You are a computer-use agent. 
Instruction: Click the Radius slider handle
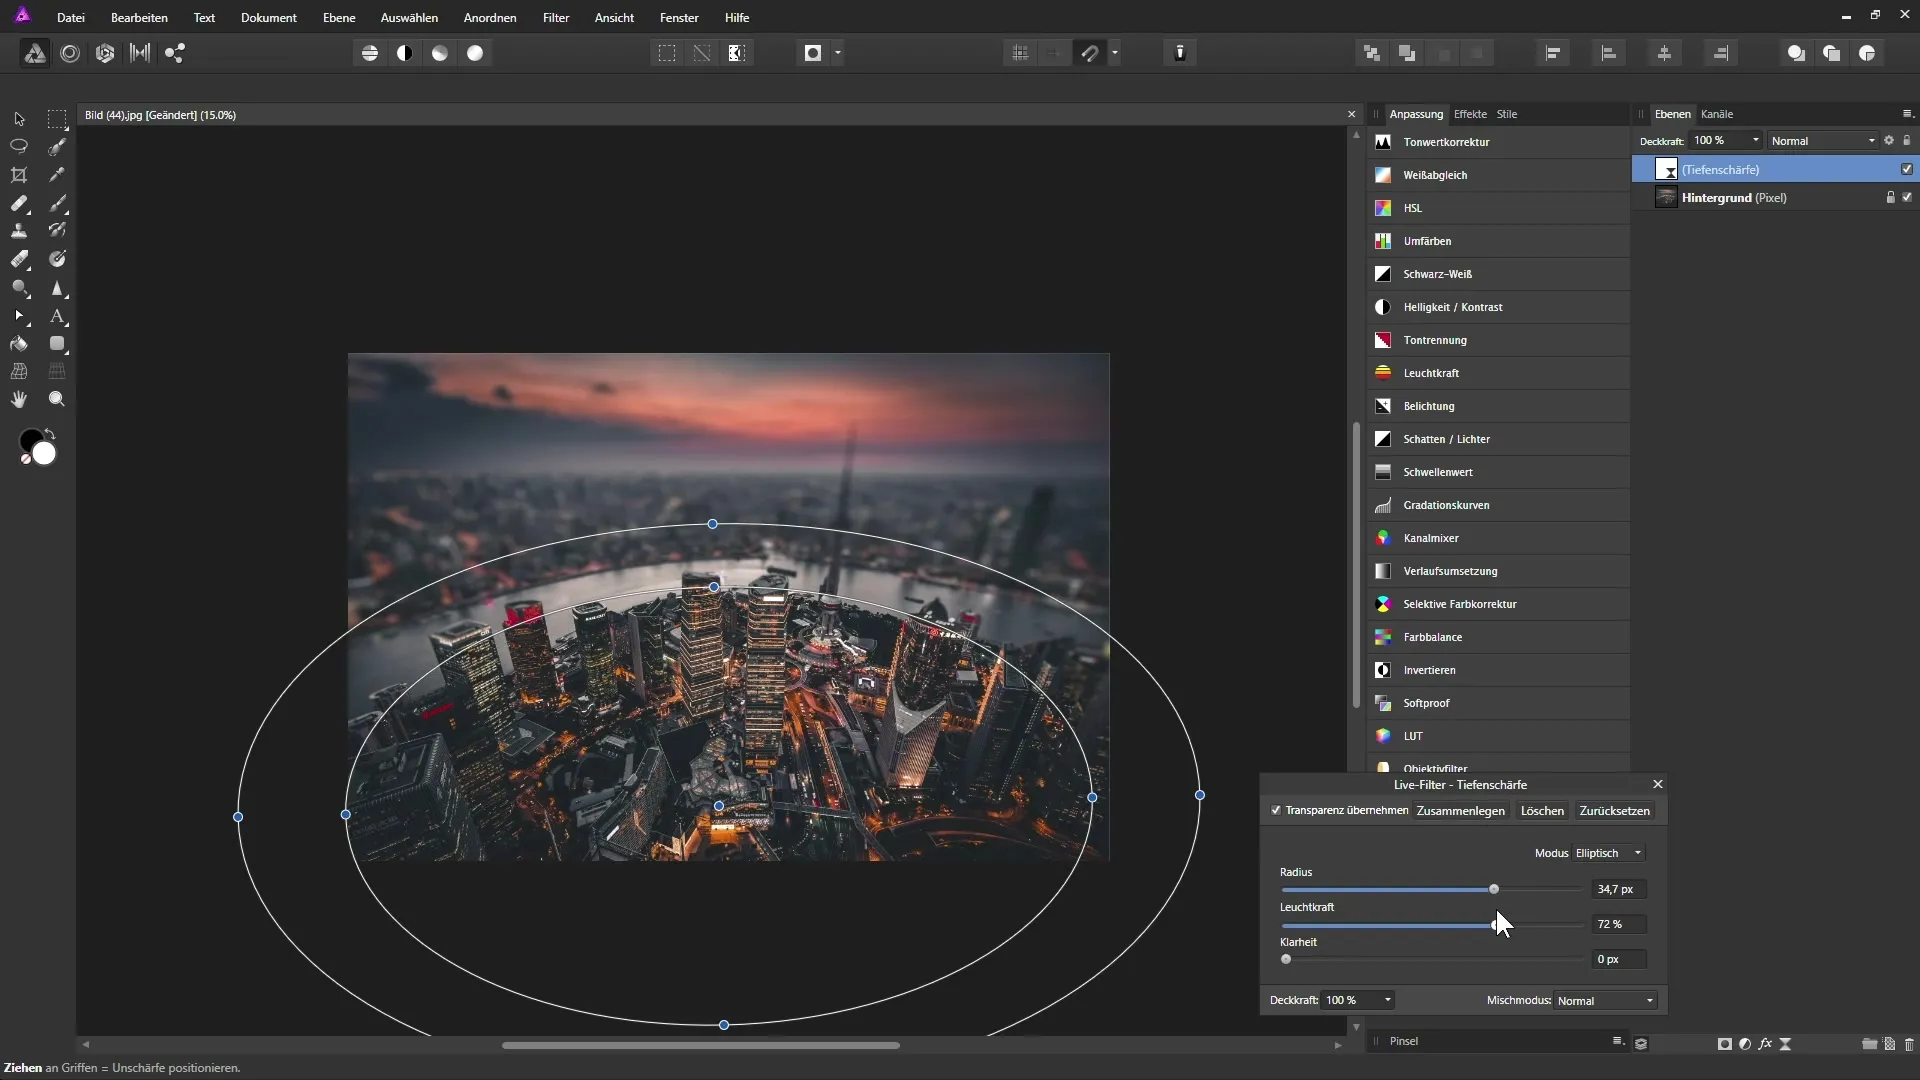[x=1494, y=889]
